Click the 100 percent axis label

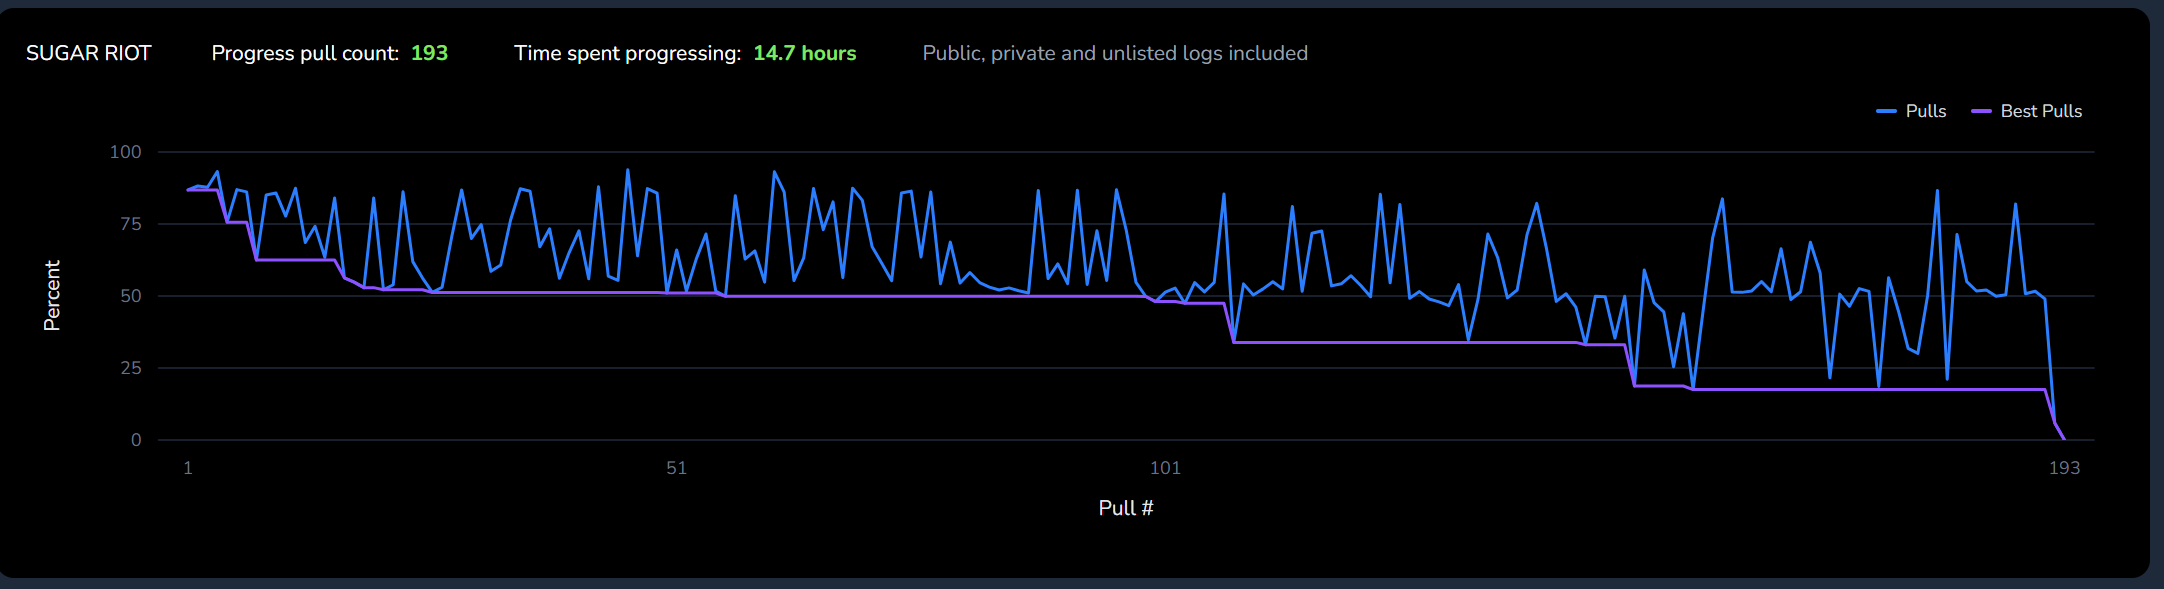pyautogui.click(x=126, y=152)
